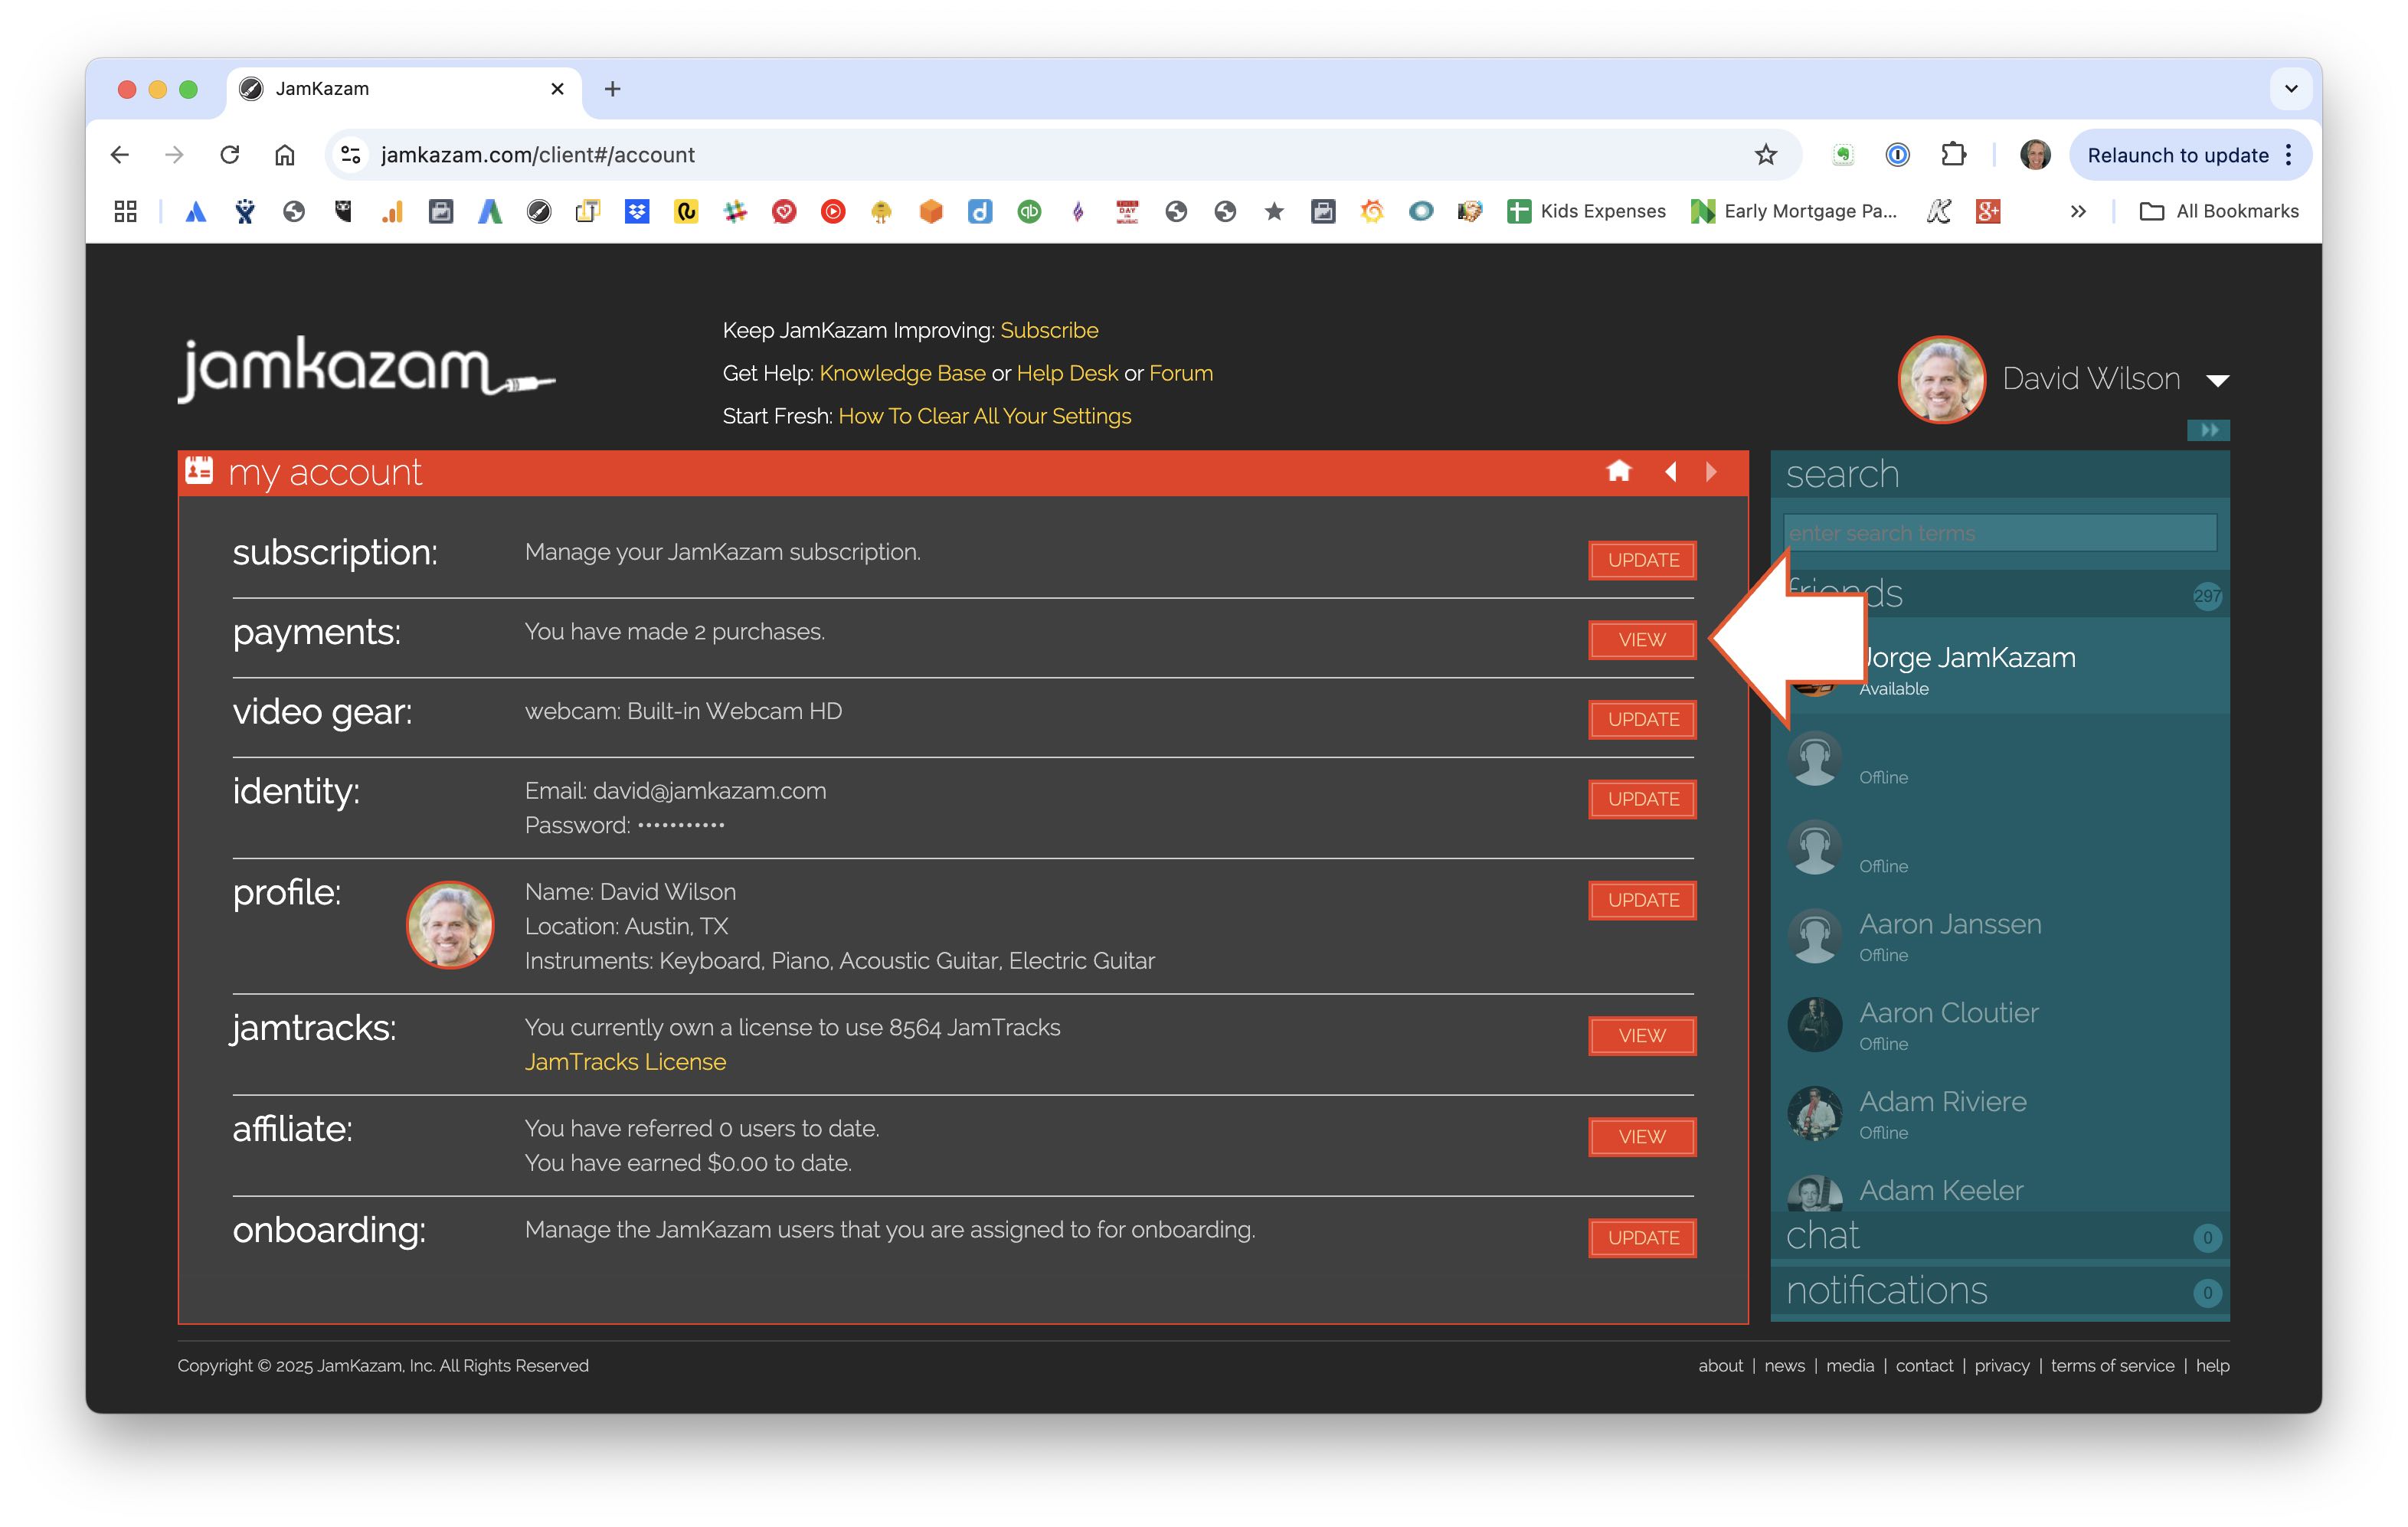Open the David Wilson user dropdown arrow
The width and height of the screenshot is (2408, 1527).
tap(2217, 380)
